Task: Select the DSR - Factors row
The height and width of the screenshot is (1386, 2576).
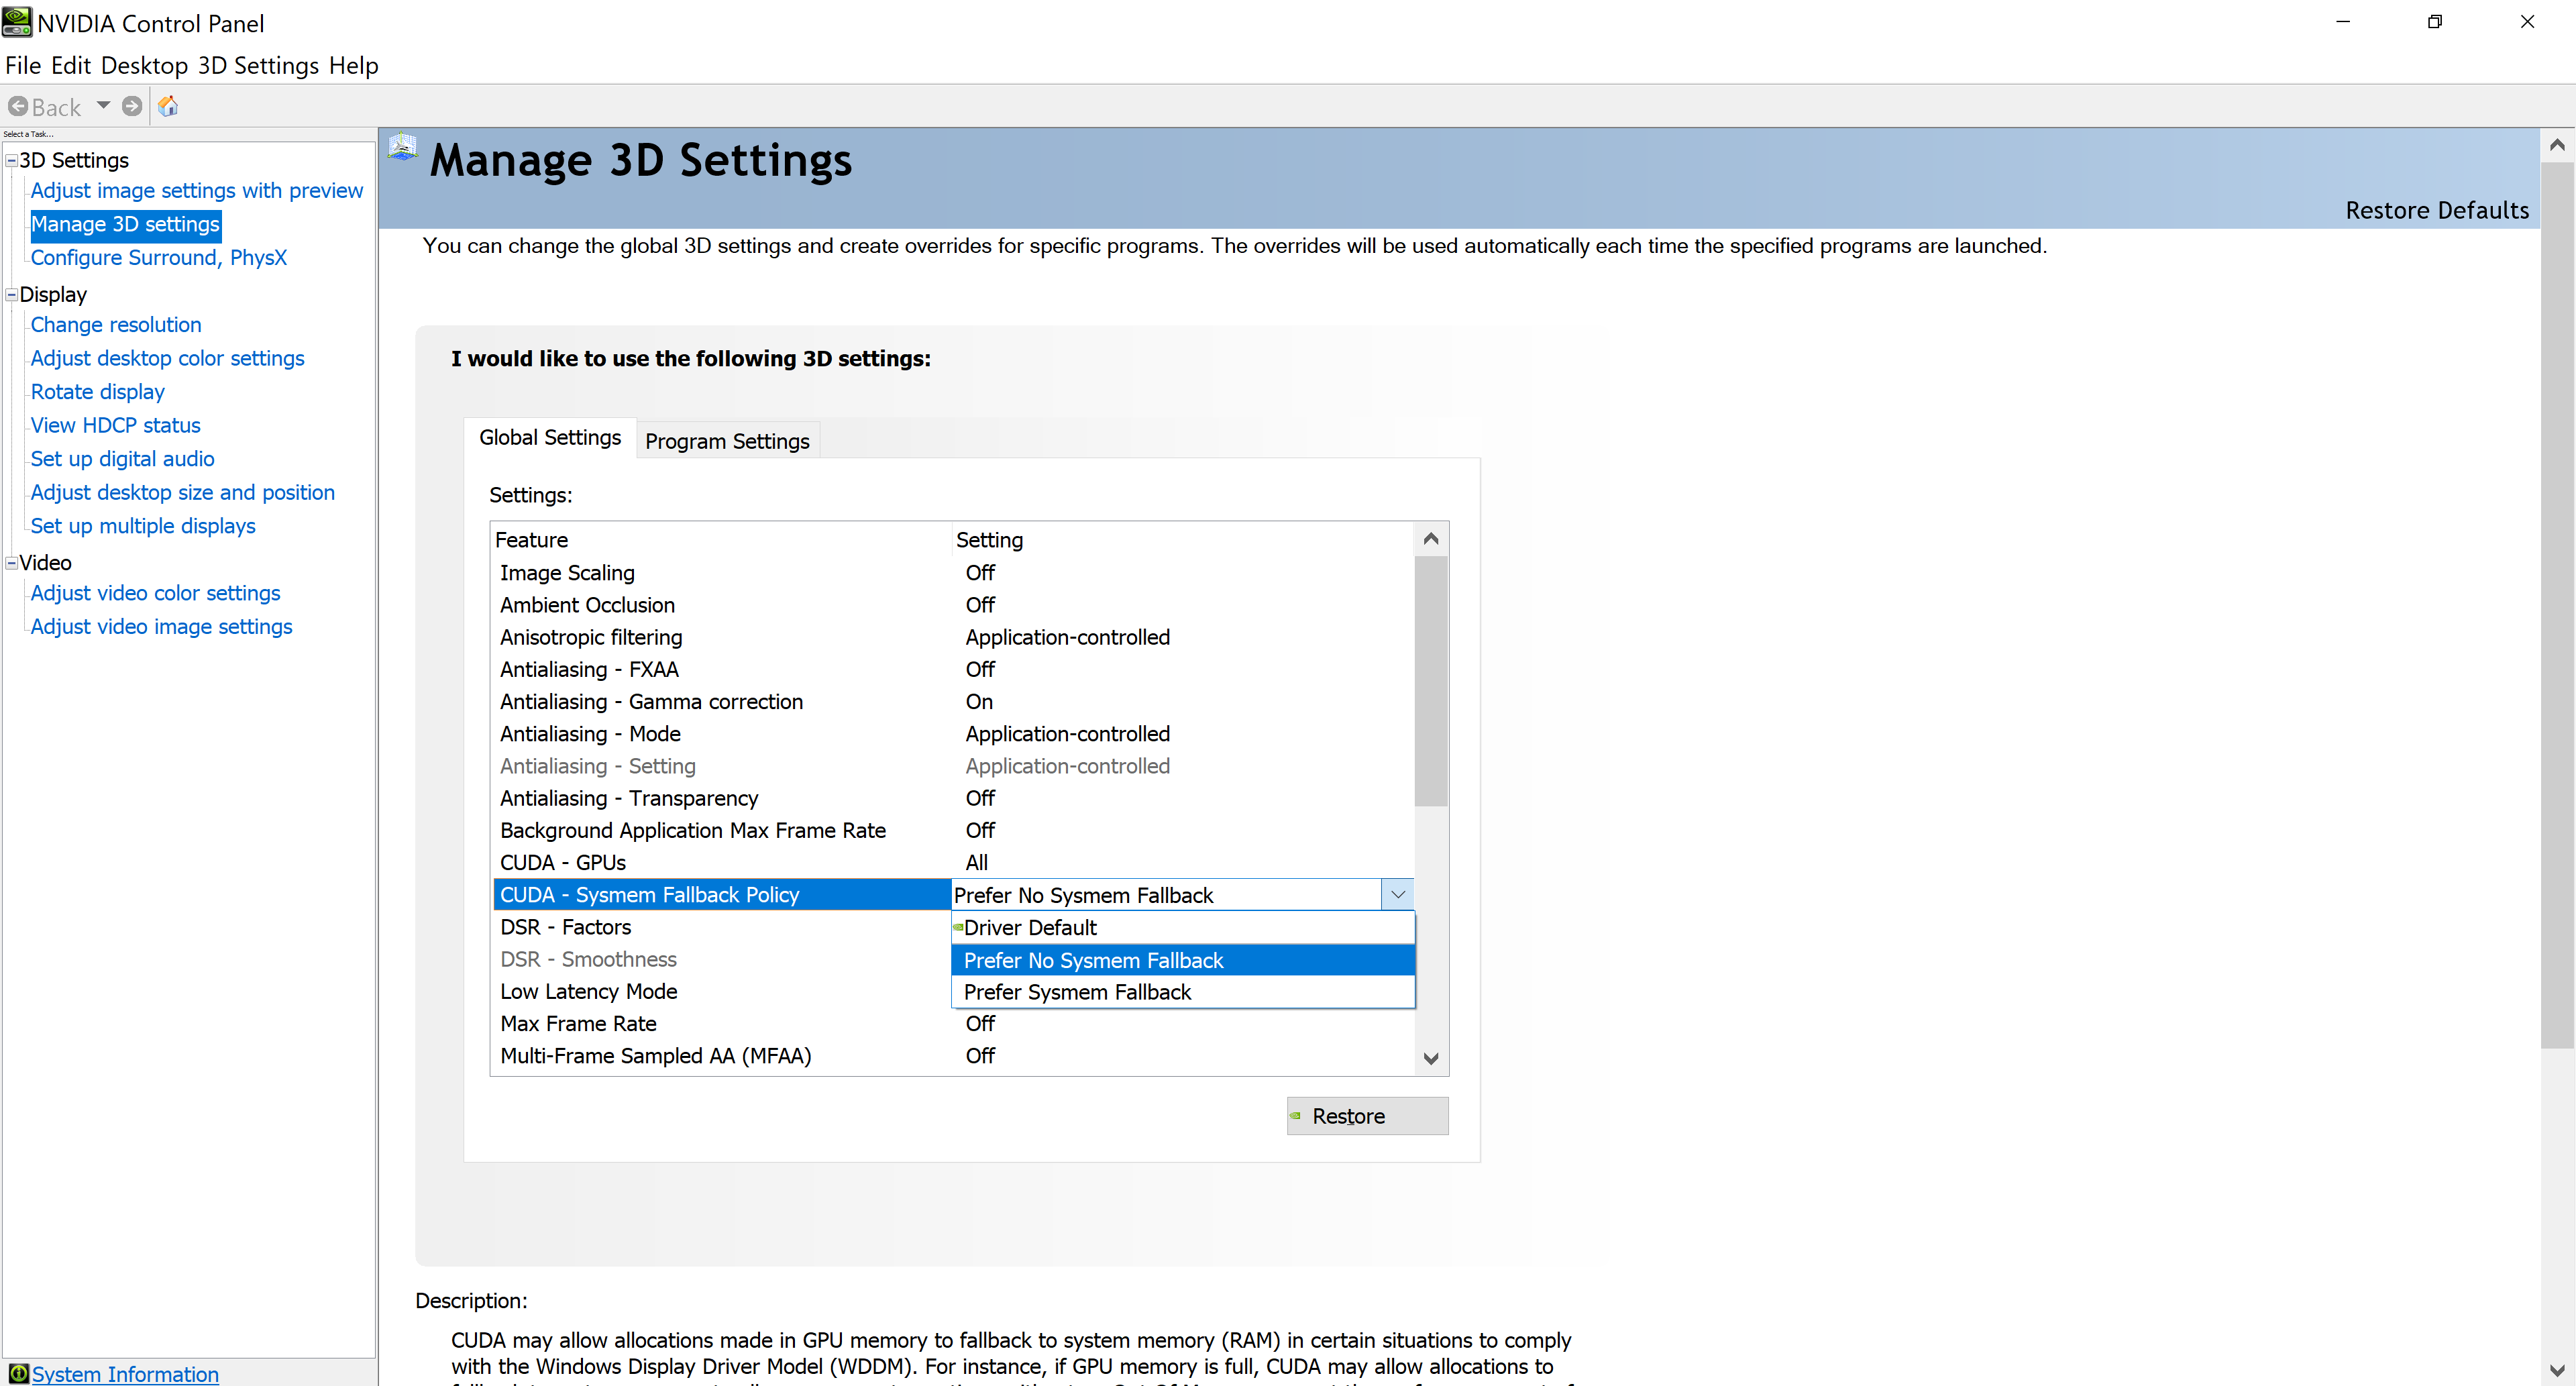Action: [x=722, y=927]
